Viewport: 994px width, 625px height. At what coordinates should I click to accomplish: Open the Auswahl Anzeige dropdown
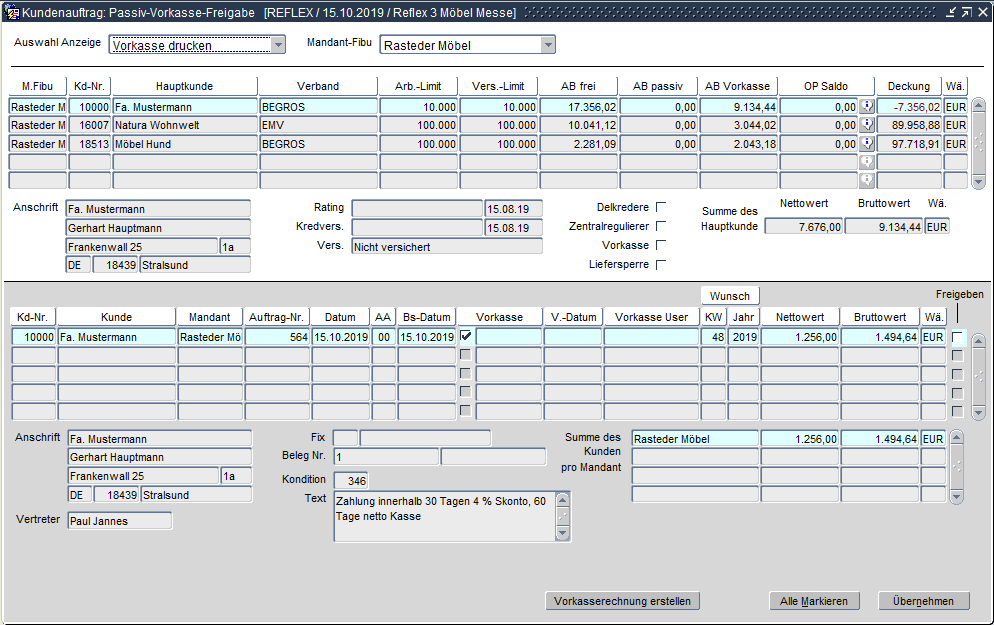click(278, 45)
